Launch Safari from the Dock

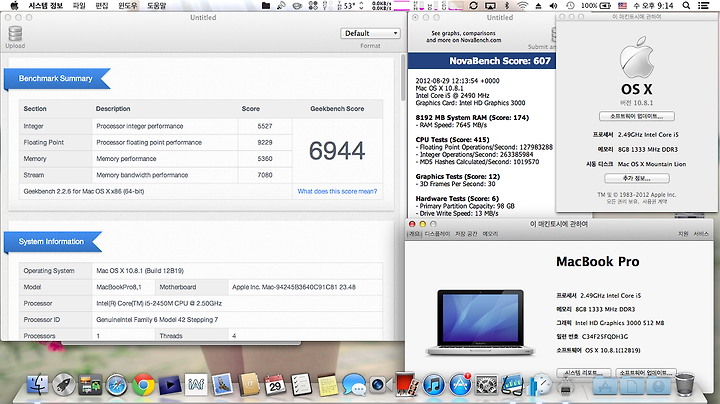pos(117,385)
